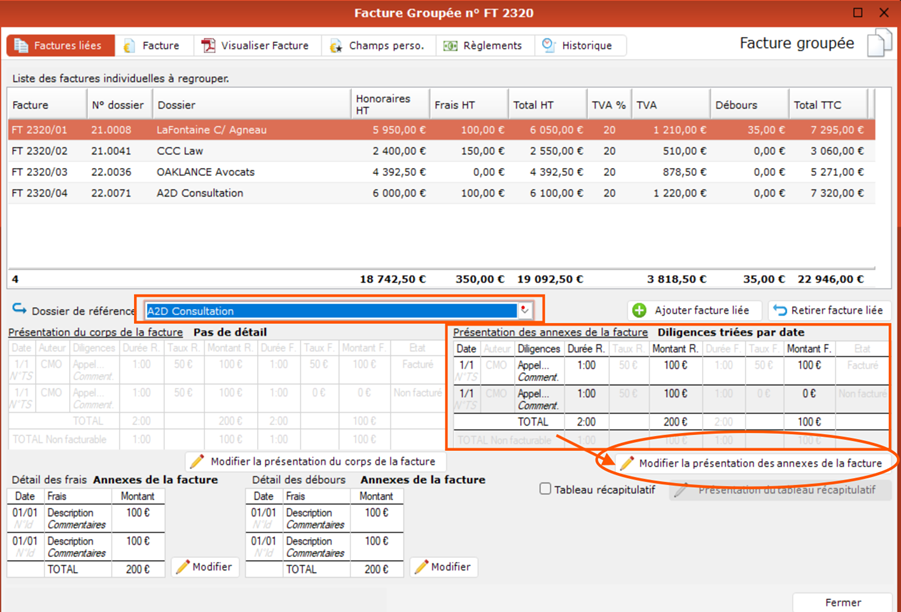The height and width of the screenshot is (612, 901).
Task: Open the Règlements tab
Action: (483, 46)
